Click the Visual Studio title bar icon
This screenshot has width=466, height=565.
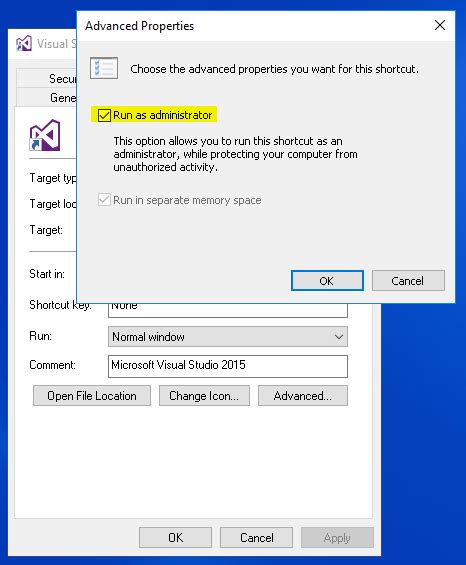tap(24, 44)
